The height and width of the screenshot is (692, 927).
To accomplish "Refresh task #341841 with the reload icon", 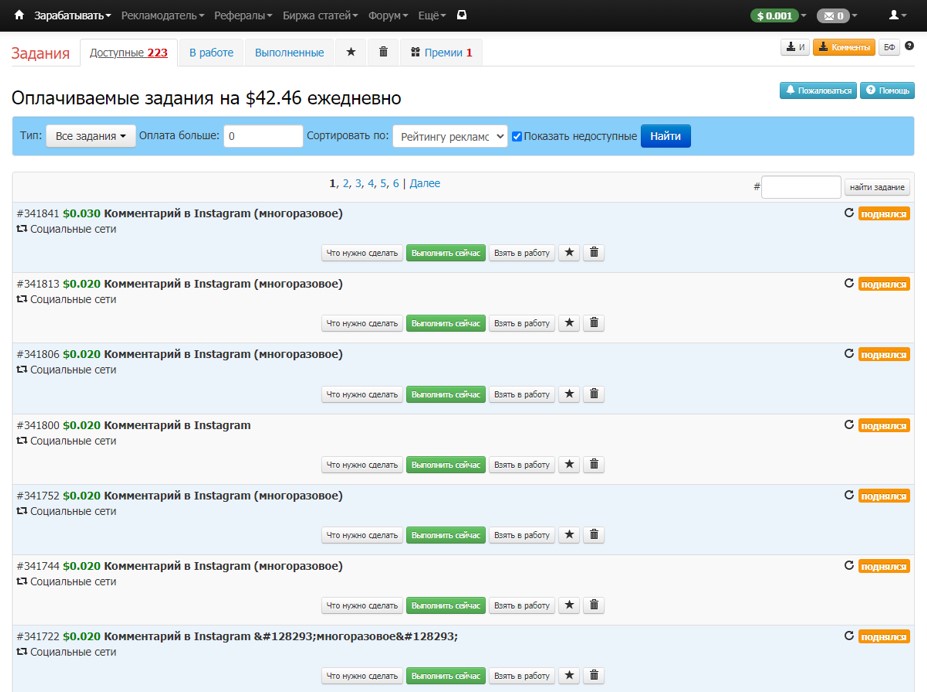I will point(848,213).
